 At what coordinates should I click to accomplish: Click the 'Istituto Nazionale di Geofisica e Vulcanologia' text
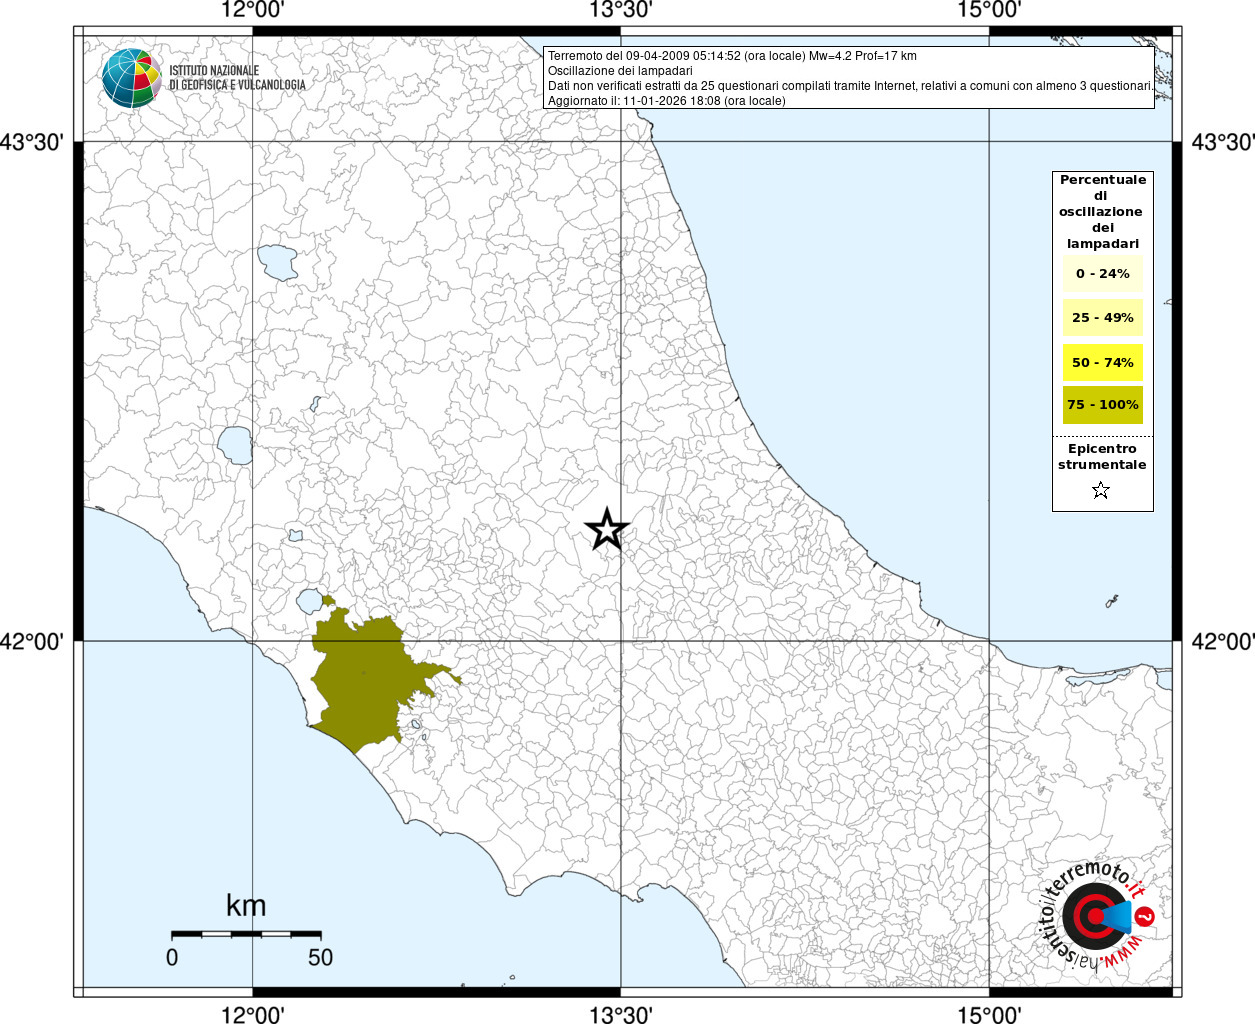237,78
